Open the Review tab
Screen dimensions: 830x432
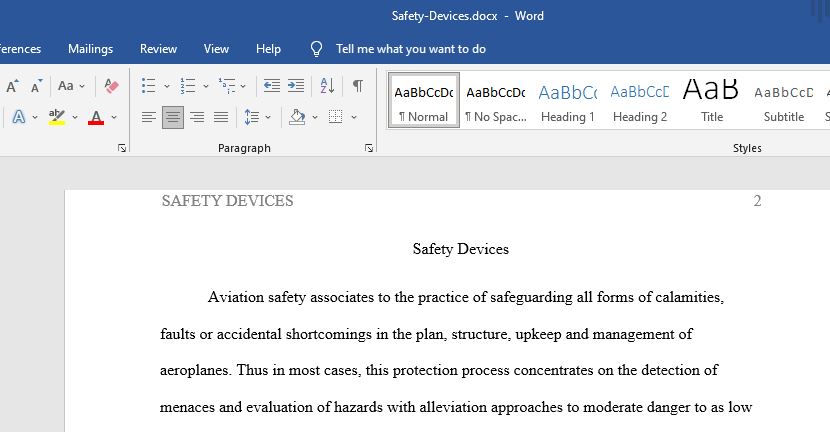coord(158,49)
